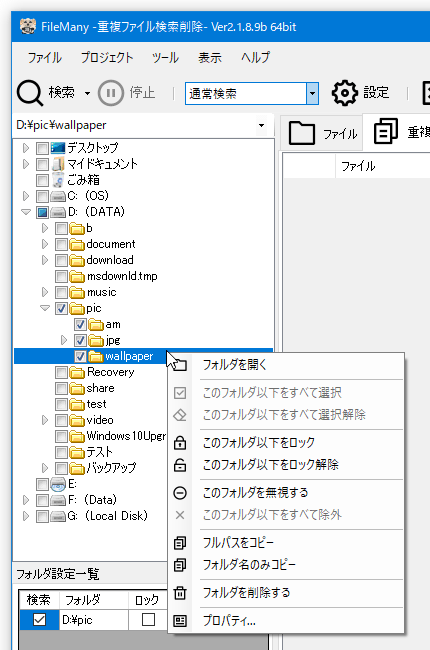Expand the jpg folder node
Viewport: 430px width, 650px height.
pyautogui.click(x=64, y=340)
